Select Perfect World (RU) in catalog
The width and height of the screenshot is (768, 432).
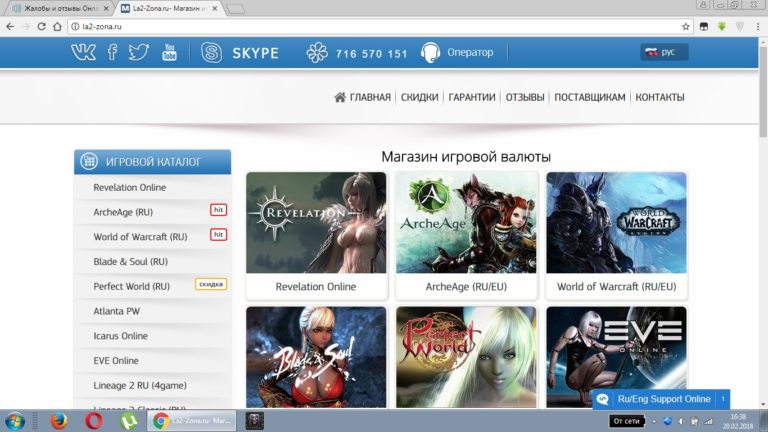pos(131,287)
